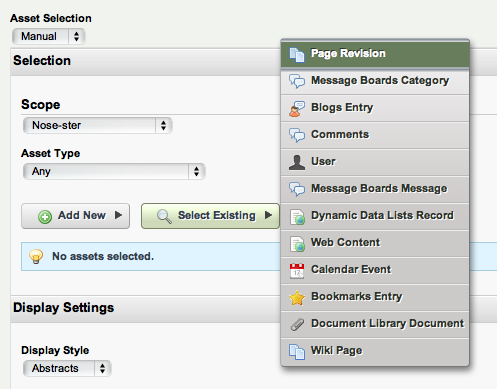Click the Web Content document-globe icon
Screen dimensions: 497x389
(x=297, y=244)
